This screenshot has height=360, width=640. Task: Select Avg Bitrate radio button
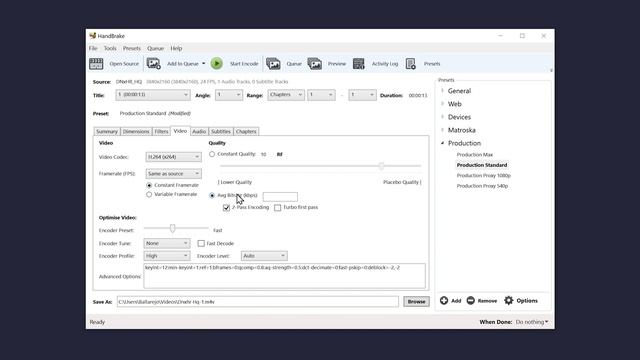coord(212,196)
